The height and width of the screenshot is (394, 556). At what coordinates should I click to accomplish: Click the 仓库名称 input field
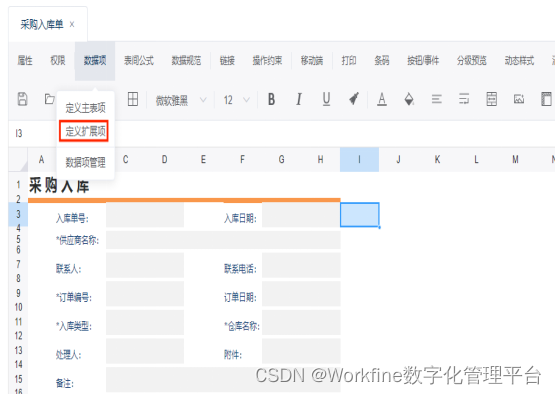click(x=301, y=322)
